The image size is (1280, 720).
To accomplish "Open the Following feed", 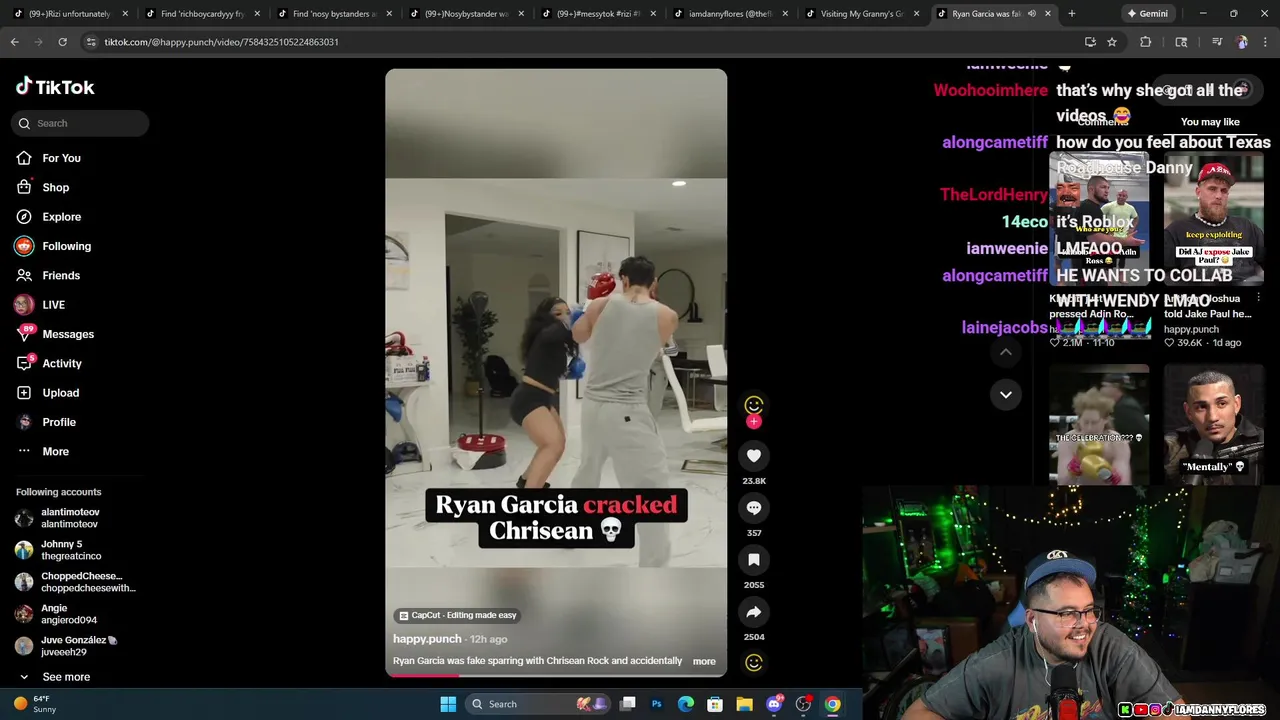I will [x=66, y=246].
